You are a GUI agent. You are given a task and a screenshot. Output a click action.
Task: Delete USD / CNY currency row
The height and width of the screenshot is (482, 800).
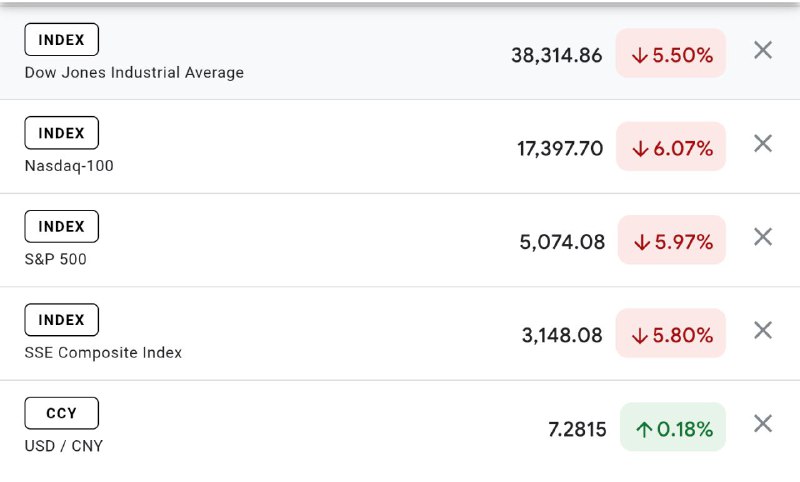coord(763,424)
